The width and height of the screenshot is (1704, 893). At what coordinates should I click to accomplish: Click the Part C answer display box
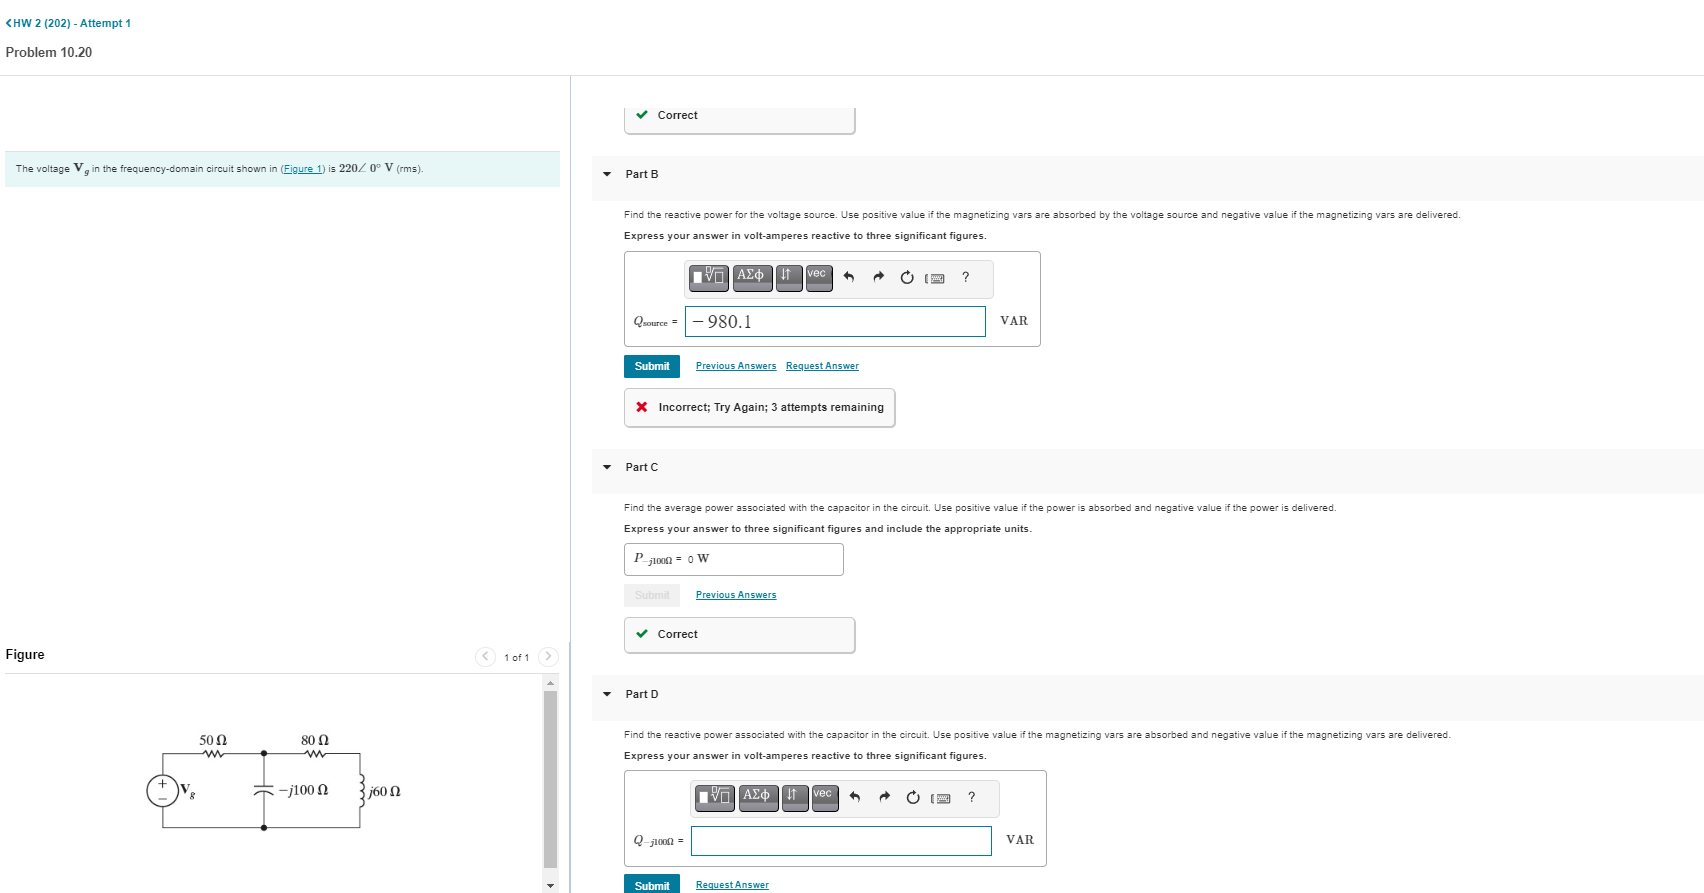point(733,559)
